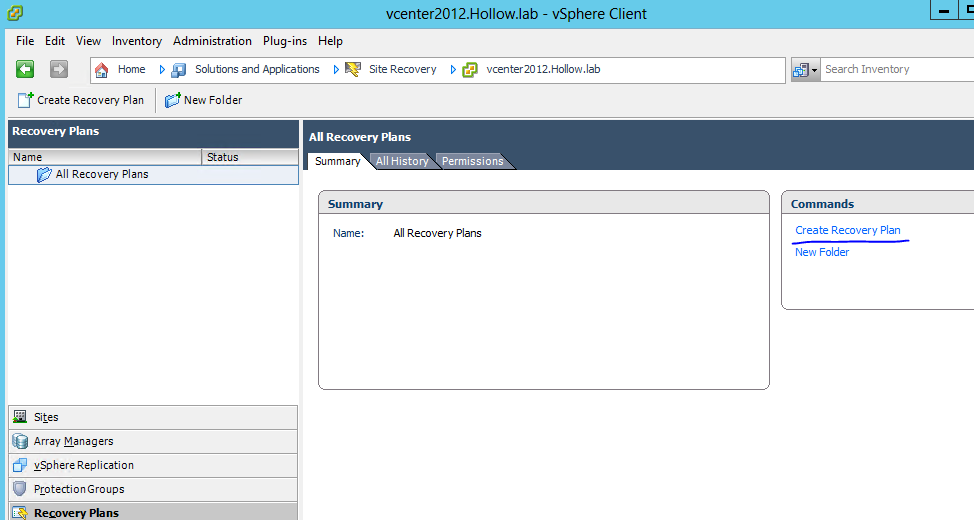Open the Plug-ins menu
The height and width of the screenshot is (520, 974).
(x=285, y=41)
